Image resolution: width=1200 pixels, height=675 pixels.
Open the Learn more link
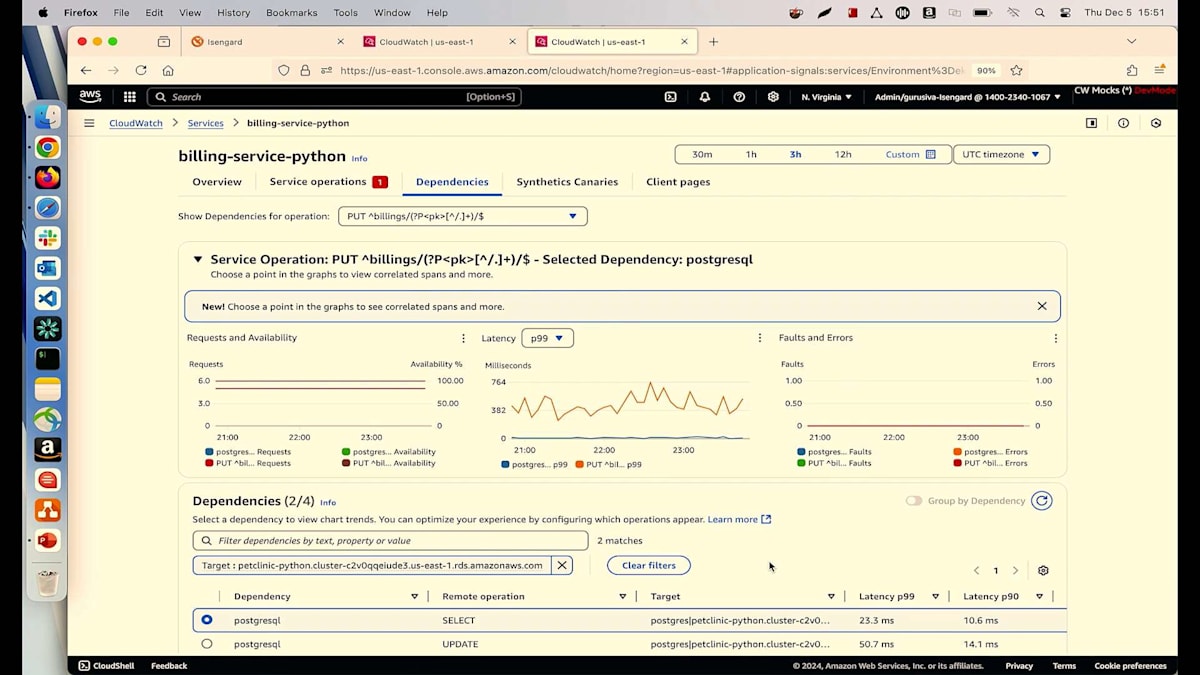[x=739, y=519]
